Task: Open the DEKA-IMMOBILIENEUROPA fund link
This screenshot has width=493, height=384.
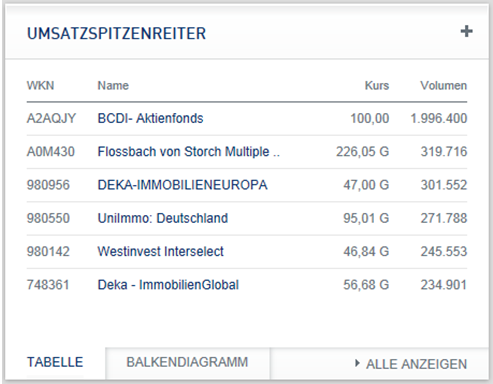Action: (x=182, y=185)
